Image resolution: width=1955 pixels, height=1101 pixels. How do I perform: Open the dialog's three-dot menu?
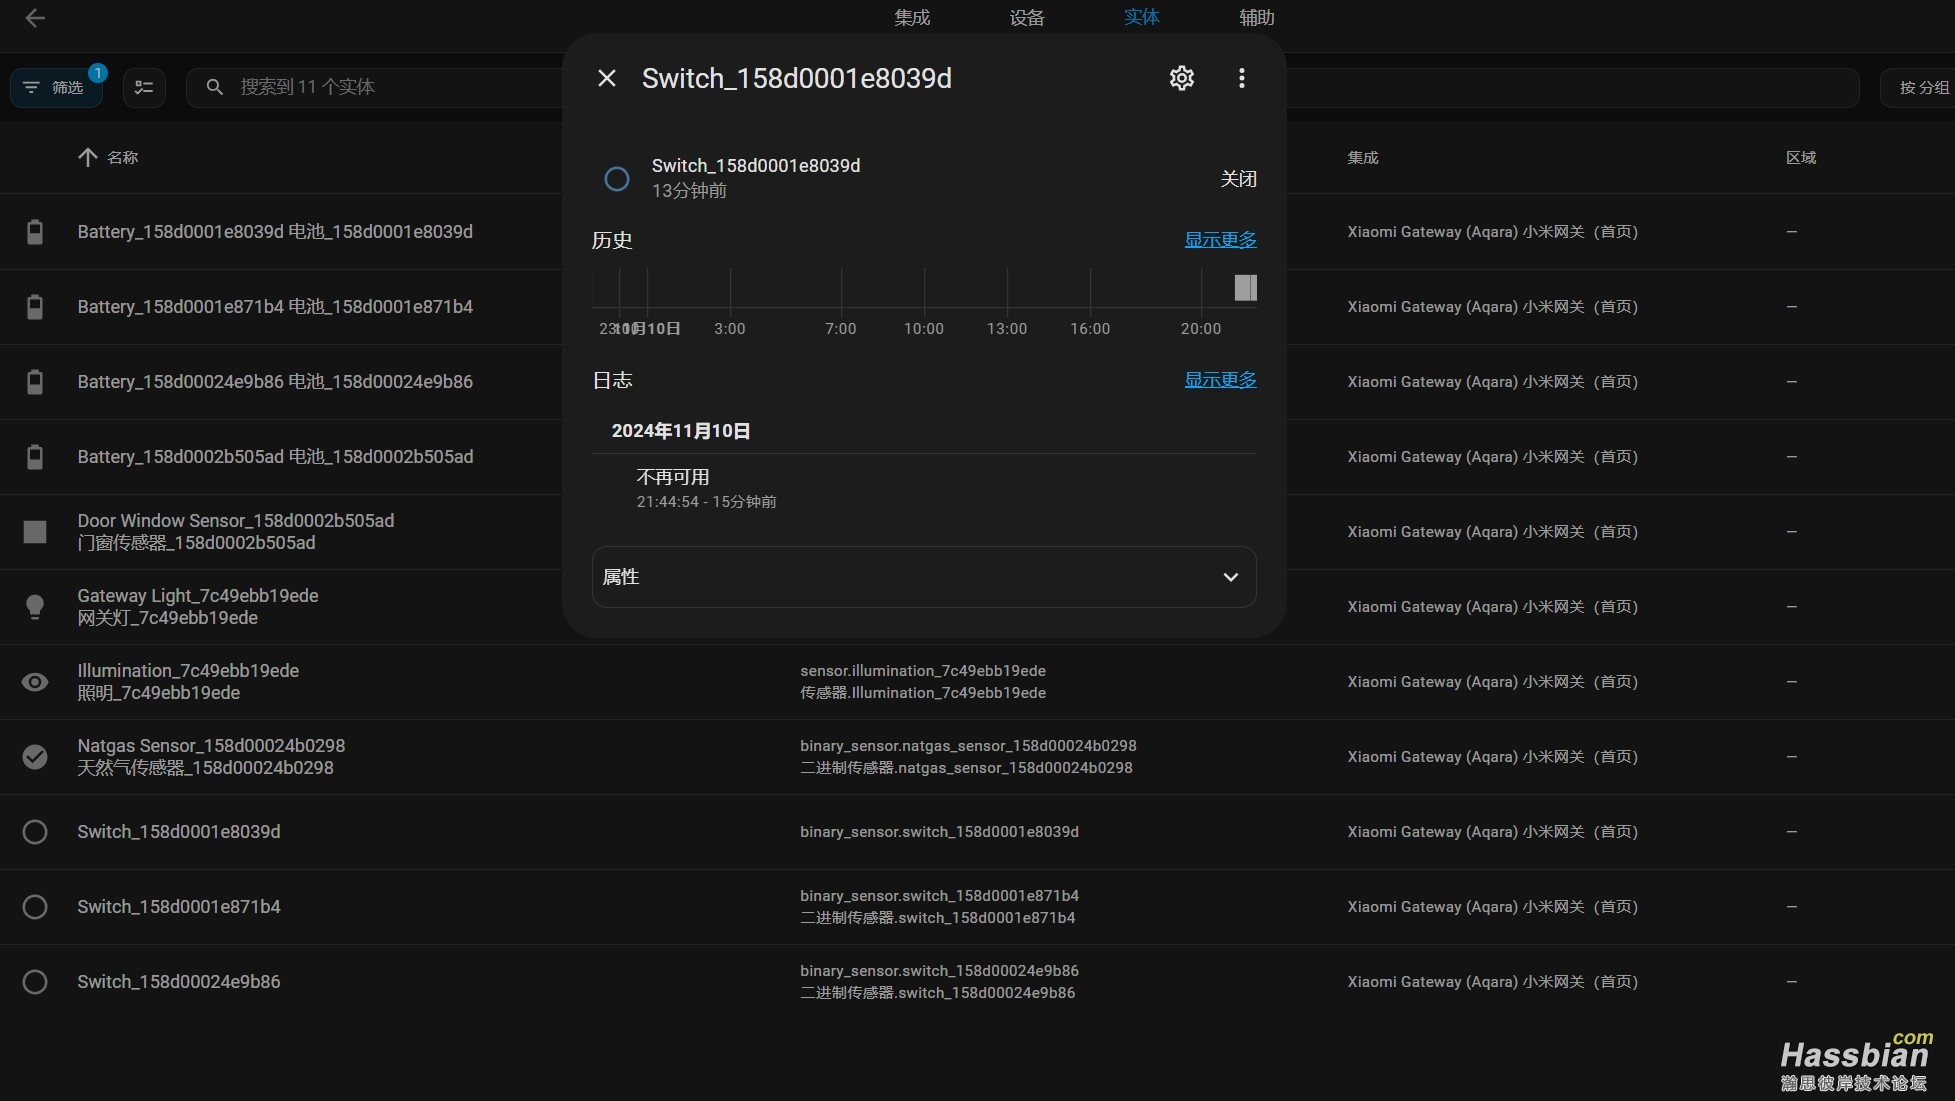[1242, 78]
